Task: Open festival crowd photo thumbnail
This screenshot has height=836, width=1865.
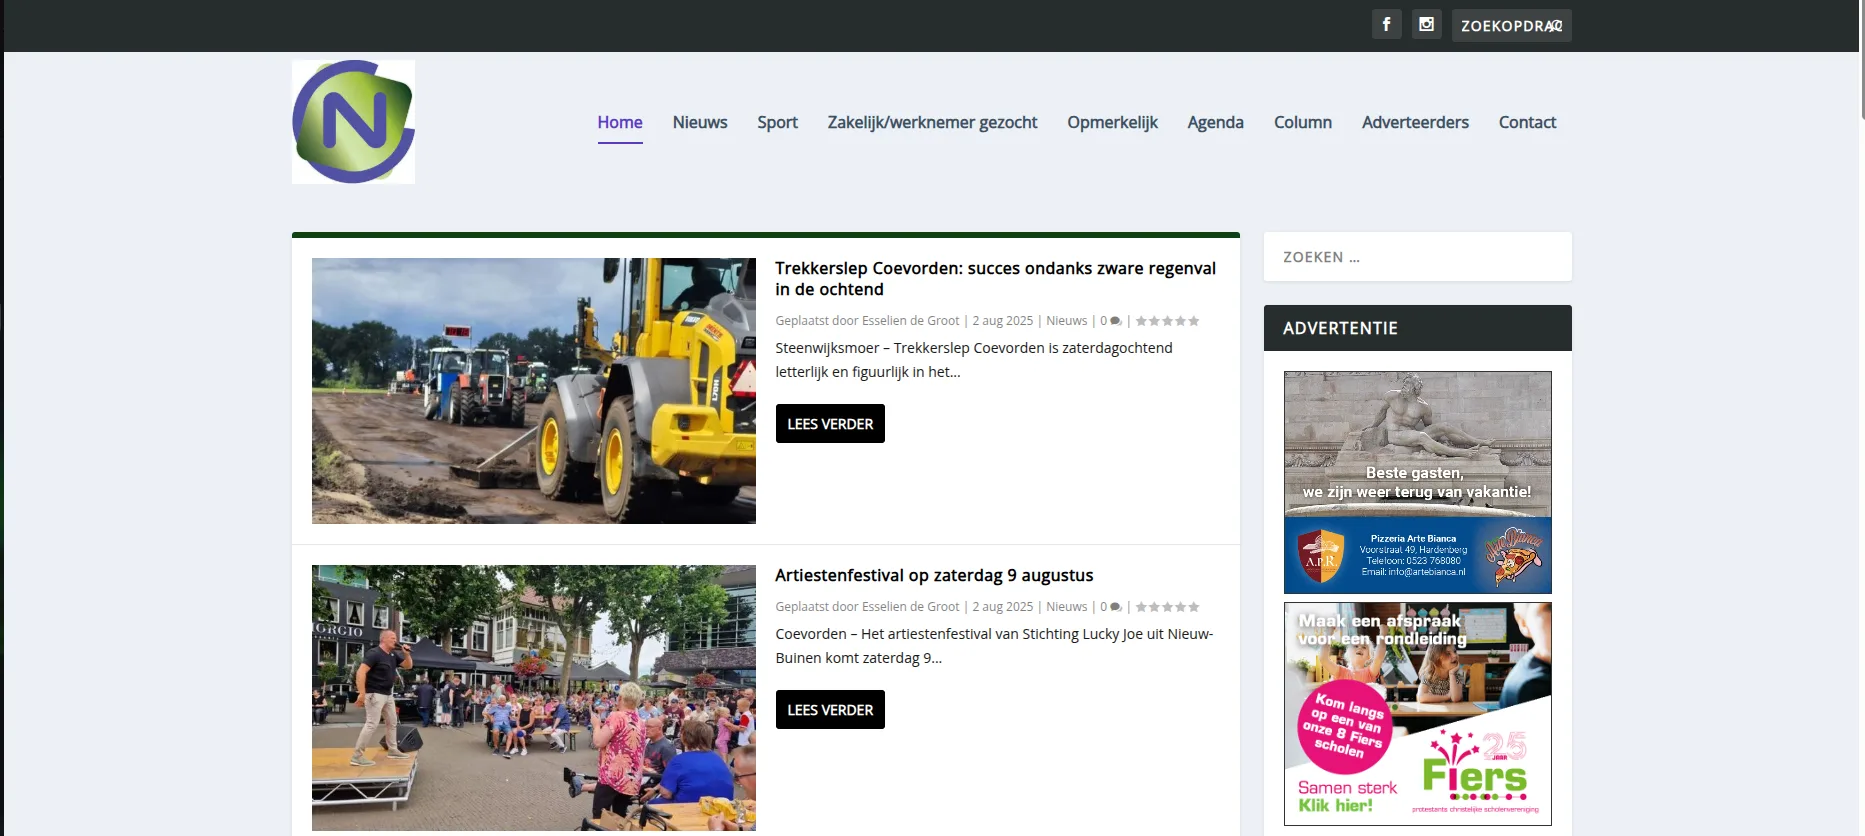Action: (x=534, y=698)
